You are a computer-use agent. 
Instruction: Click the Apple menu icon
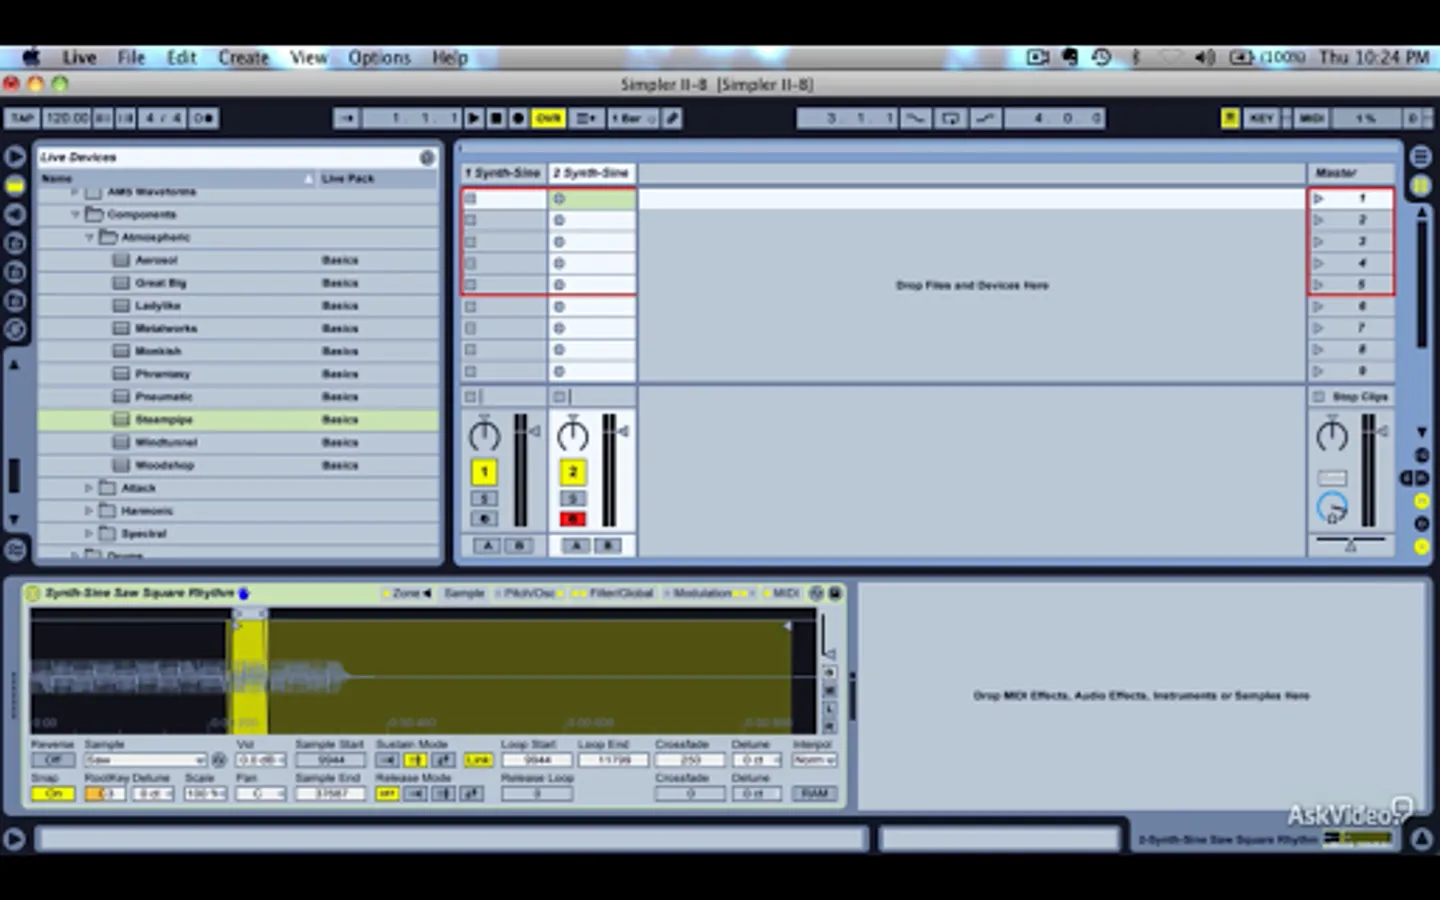click(x=31, y=57)
